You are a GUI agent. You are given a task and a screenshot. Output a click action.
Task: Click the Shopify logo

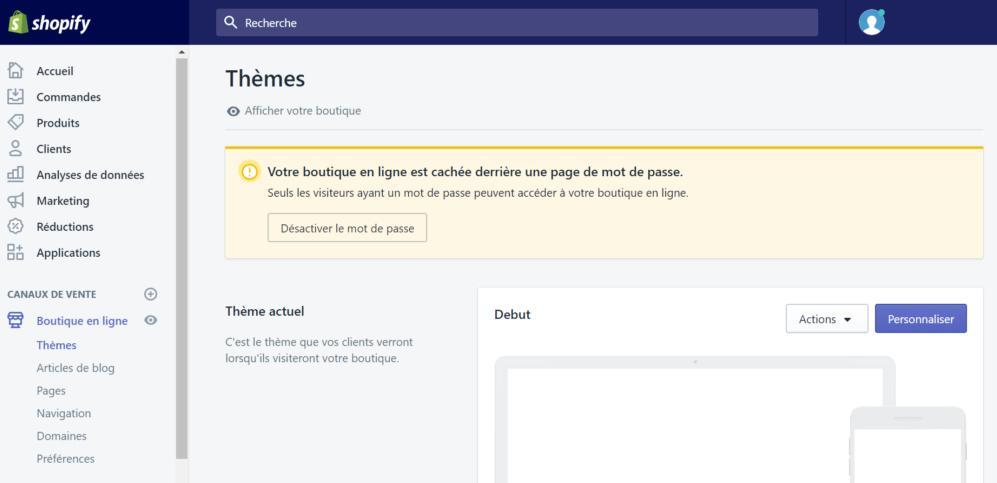(50, 22)
